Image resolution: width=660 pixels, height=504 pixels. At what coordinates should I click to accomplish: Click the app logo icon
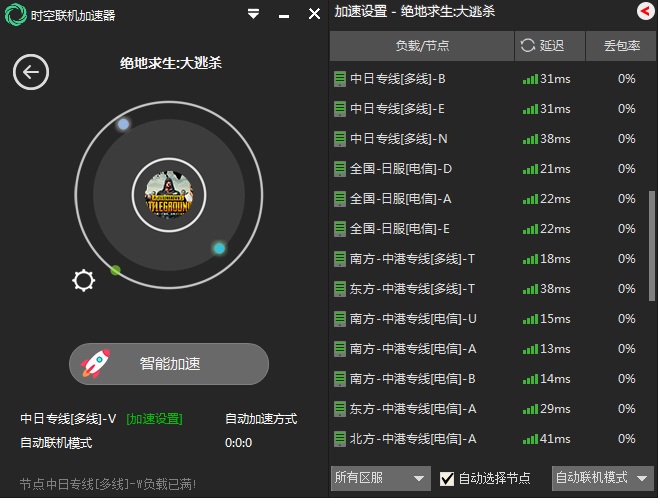(x=15, y=14)
